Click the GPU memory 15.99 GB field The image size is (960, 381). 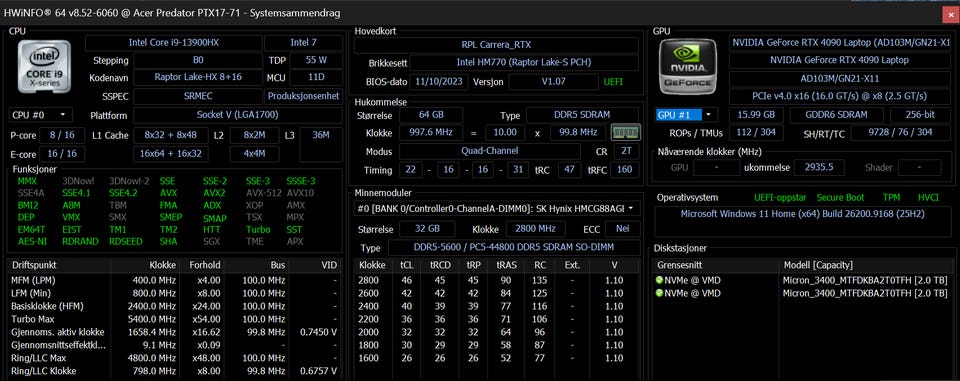coord(757,115)
